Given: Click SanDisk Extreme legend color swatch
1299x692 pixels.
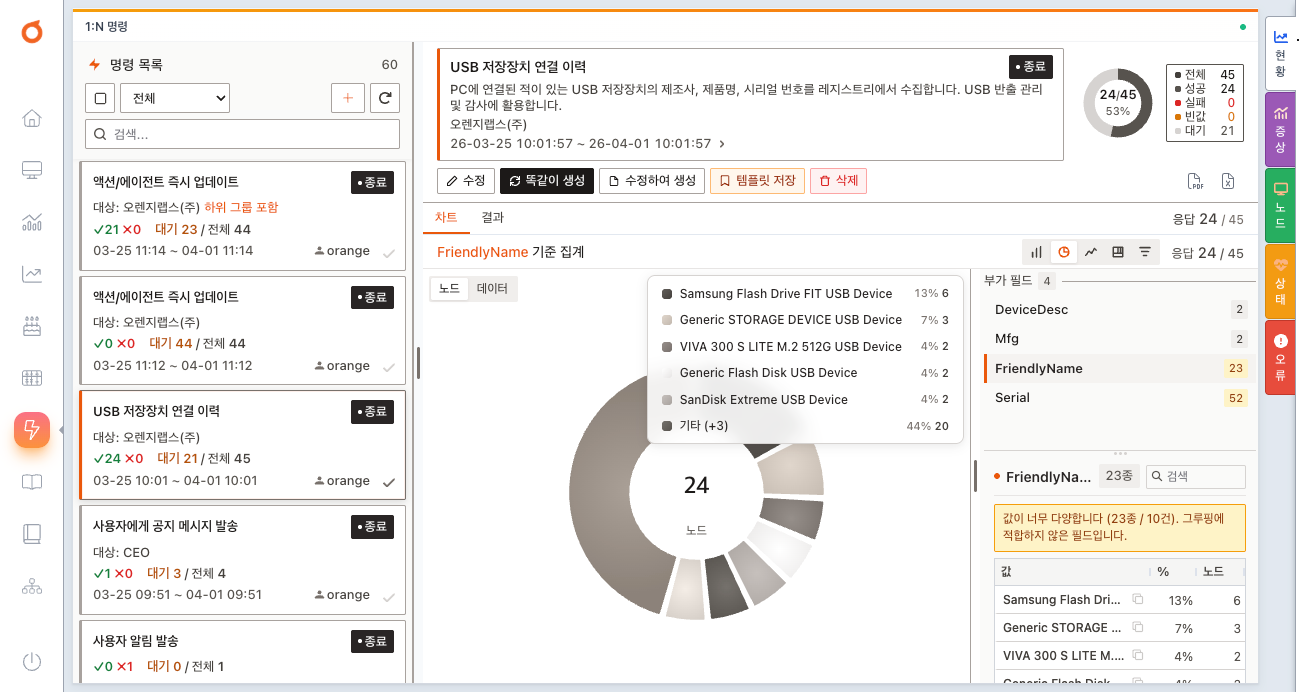Looking at the screenshot, I should coord(667,400).
